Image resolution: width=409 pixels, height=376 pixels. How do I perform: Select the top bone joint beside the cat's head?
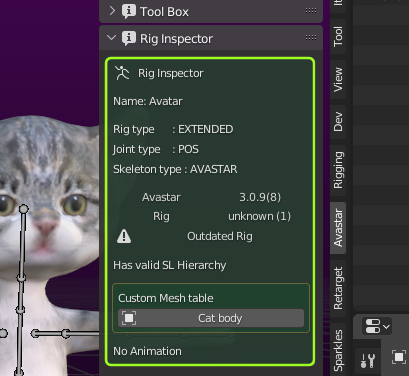24,209
